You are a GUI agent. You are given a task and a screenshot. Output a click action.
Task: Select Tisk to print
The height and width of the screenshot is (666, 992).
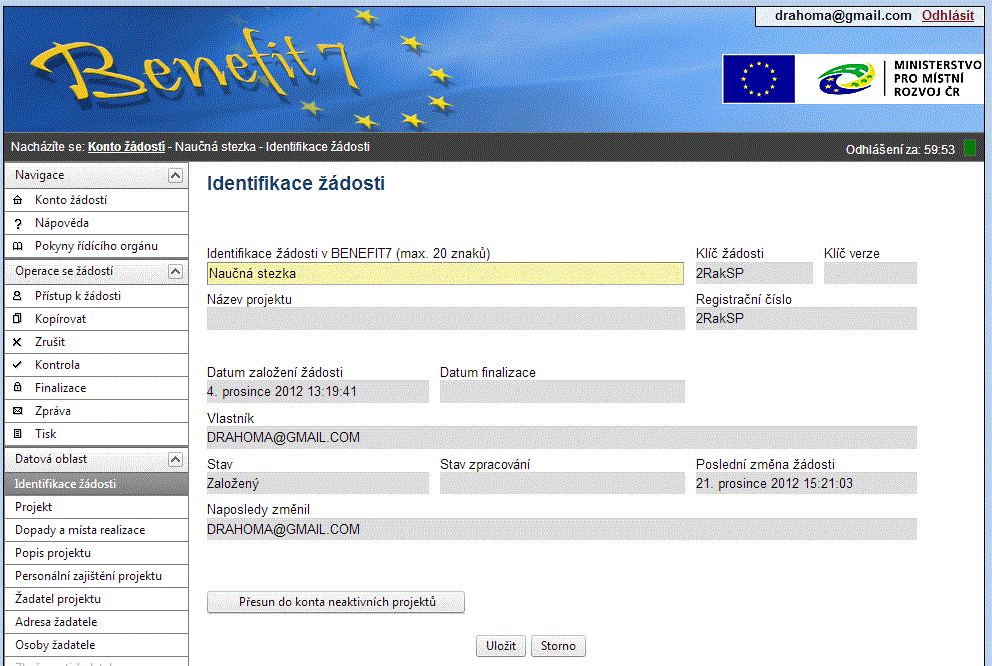point(96,434)
